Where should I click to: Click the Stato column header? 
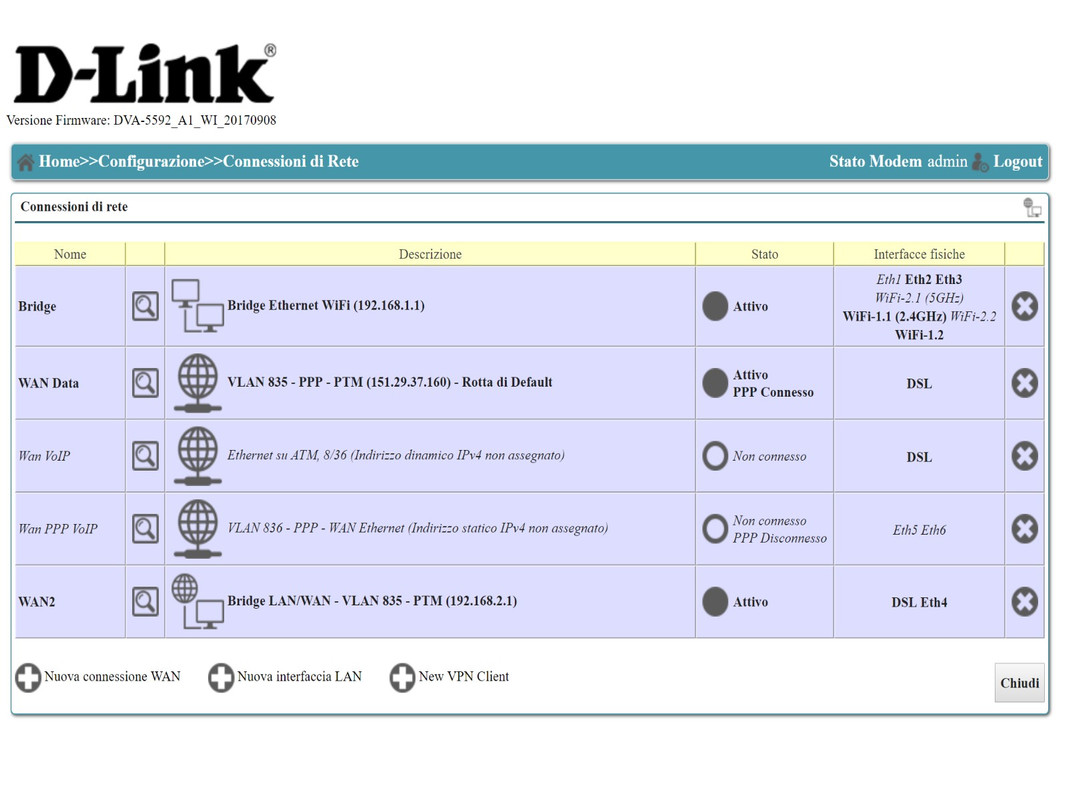764,254
